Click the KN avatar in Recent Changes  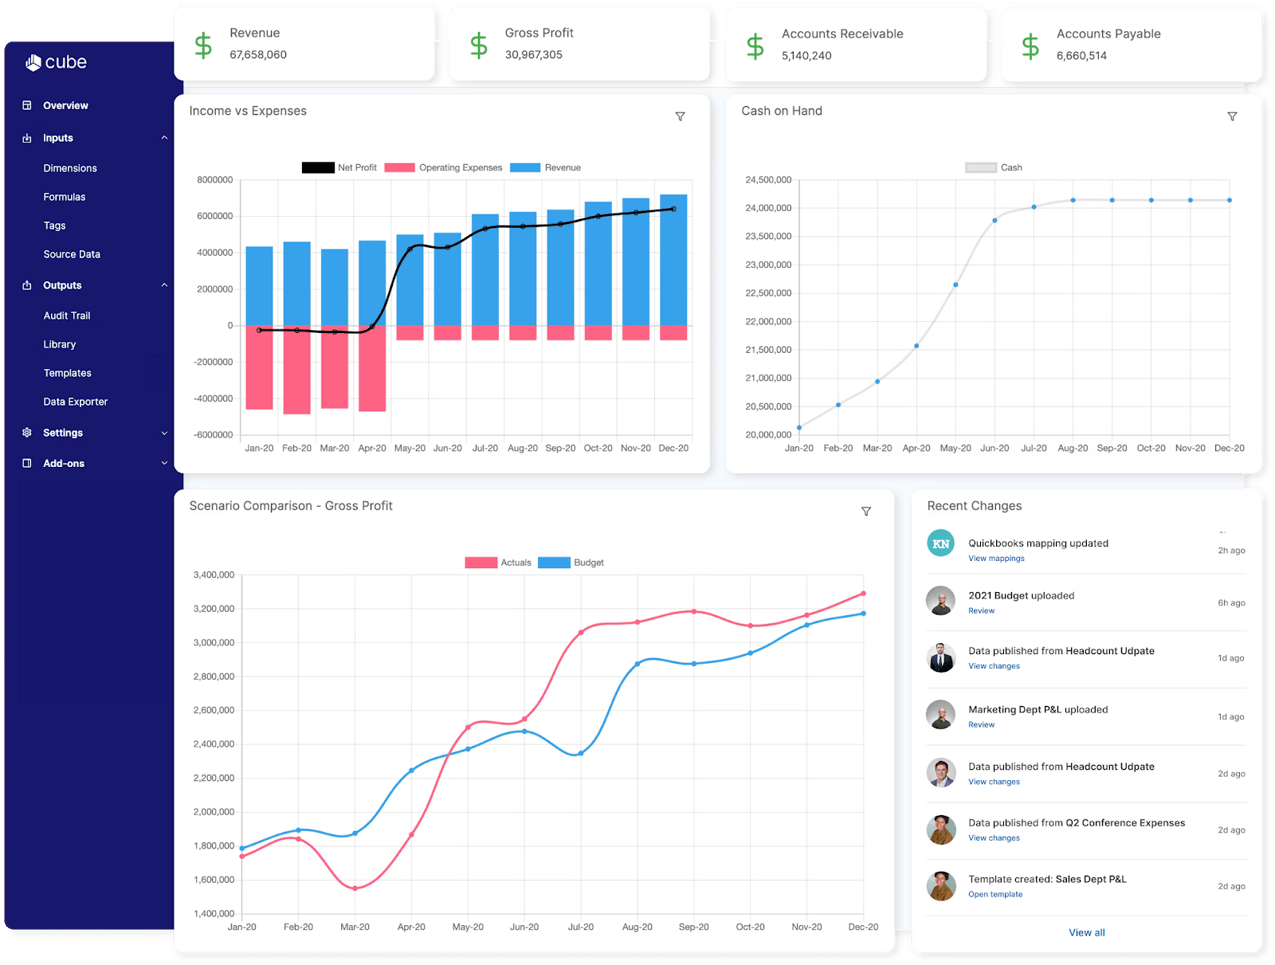[940, 544]
